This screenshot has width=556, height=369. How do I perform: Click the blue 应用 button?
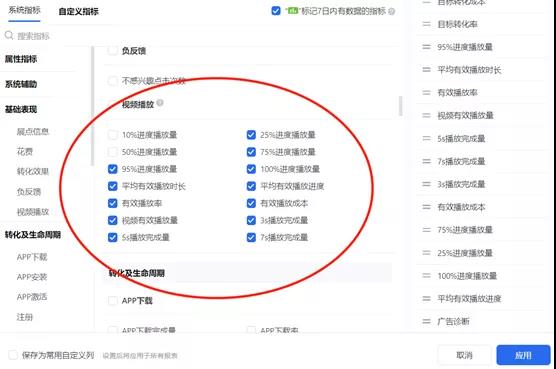pos(523,355)
